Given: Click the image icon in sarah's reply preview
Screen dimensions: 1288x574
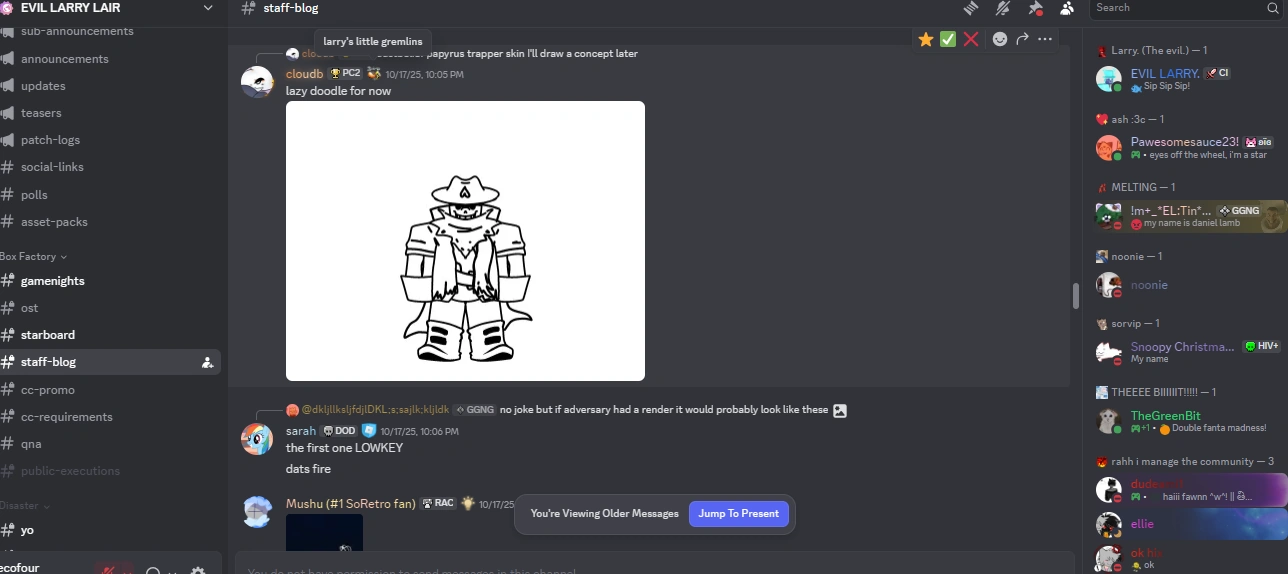Looking at the screenshot, I should (x=840, y=410).
